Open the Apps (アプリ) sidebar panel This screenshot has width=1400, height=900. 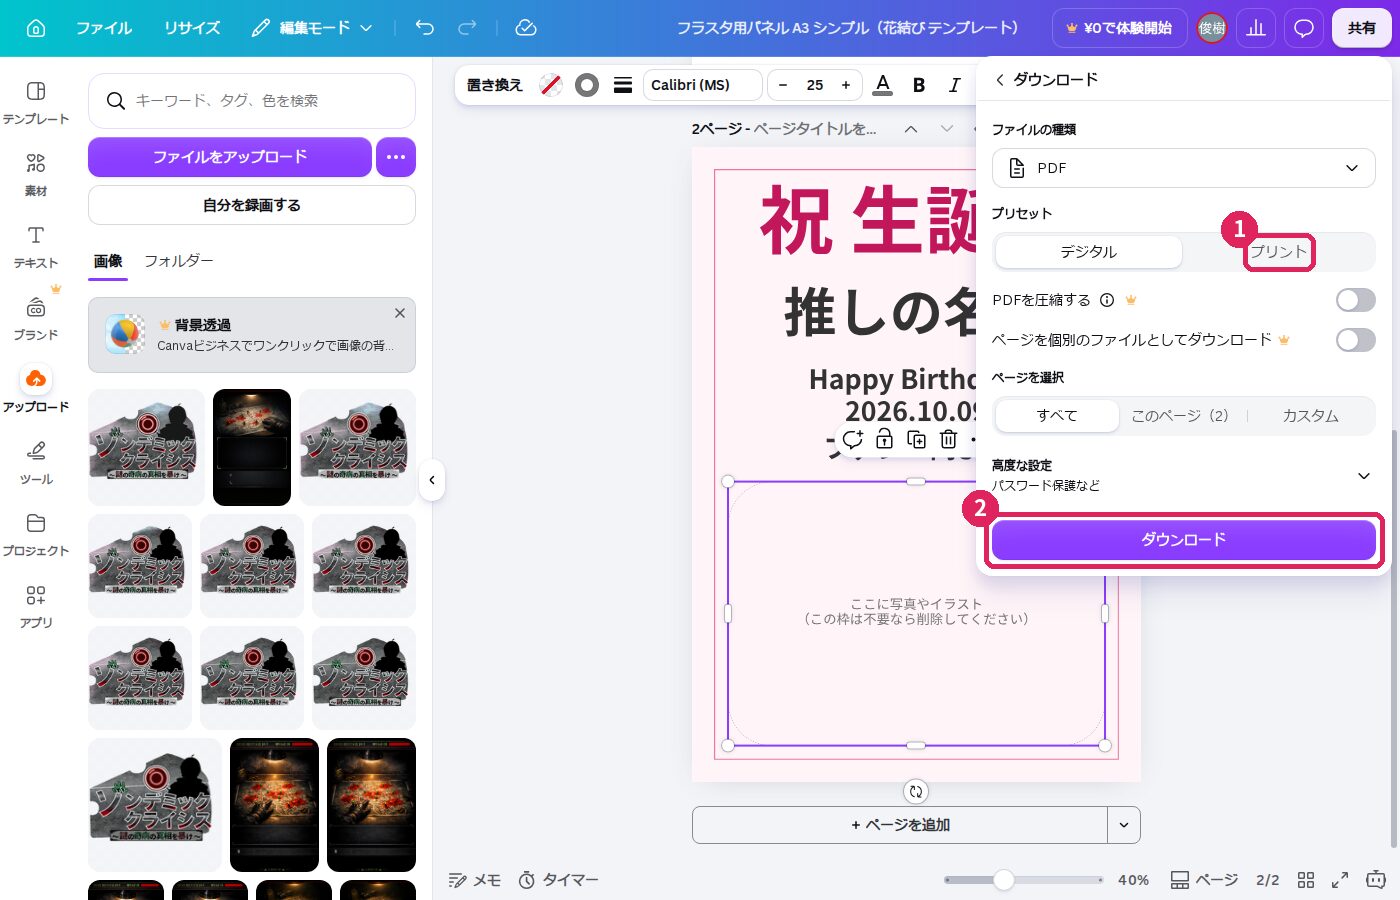tap(36, 606)
